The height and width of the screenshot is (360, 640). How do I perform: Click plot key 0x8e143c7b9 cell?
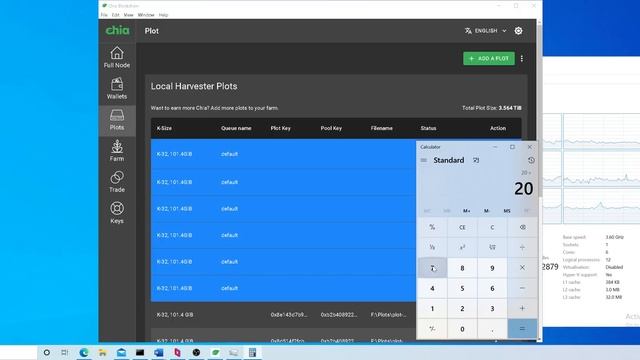(x=289, y=315)
